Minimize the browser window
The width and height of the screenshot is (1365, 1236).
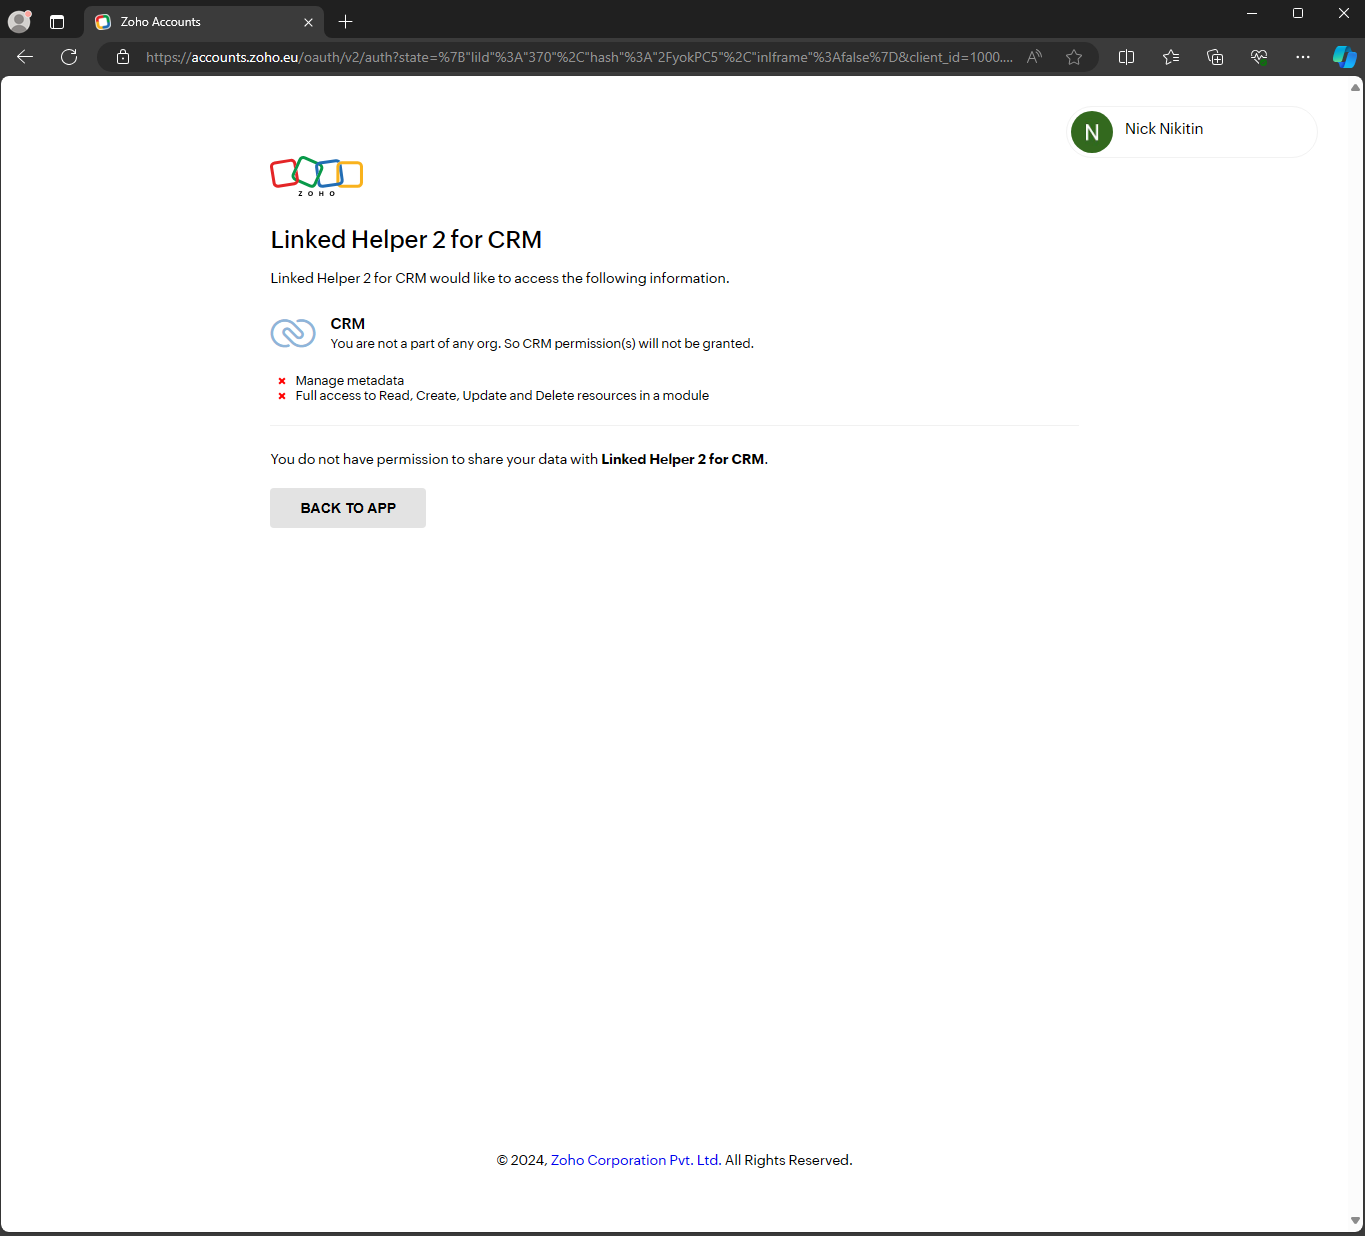(x=1252, y=13)
